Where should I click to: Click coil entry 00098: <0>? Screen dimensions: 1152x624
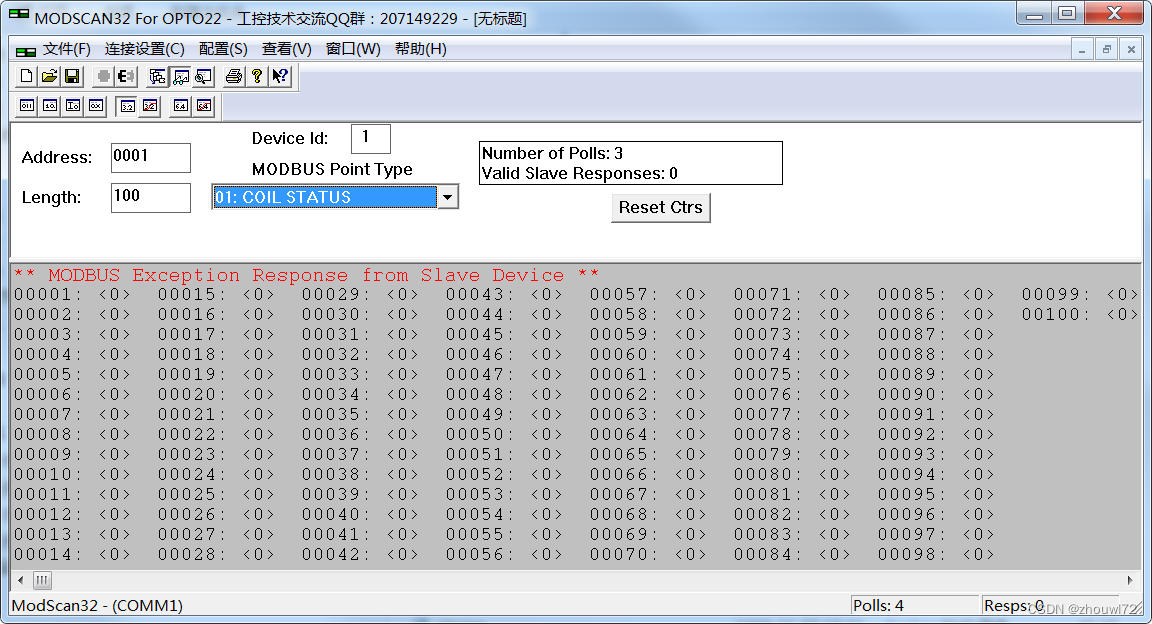pos(936,555)
